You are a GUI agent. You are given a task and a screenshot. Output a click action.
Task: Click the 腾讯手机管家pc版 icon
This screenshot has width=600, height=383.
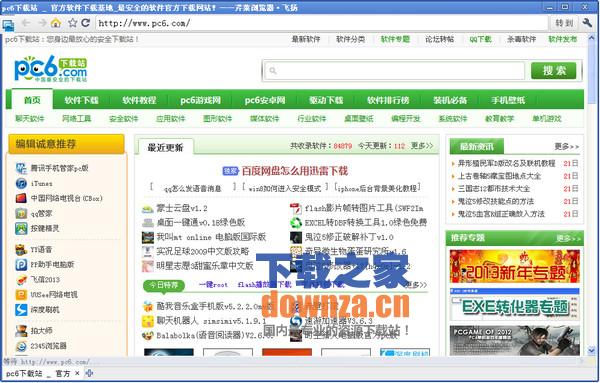[x=21, y=168]
